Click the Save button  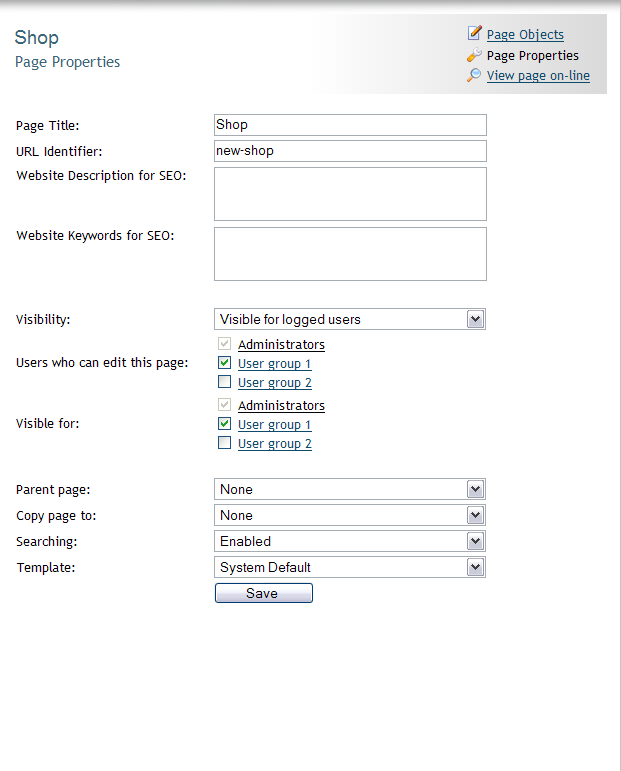[x=264, y=593]
